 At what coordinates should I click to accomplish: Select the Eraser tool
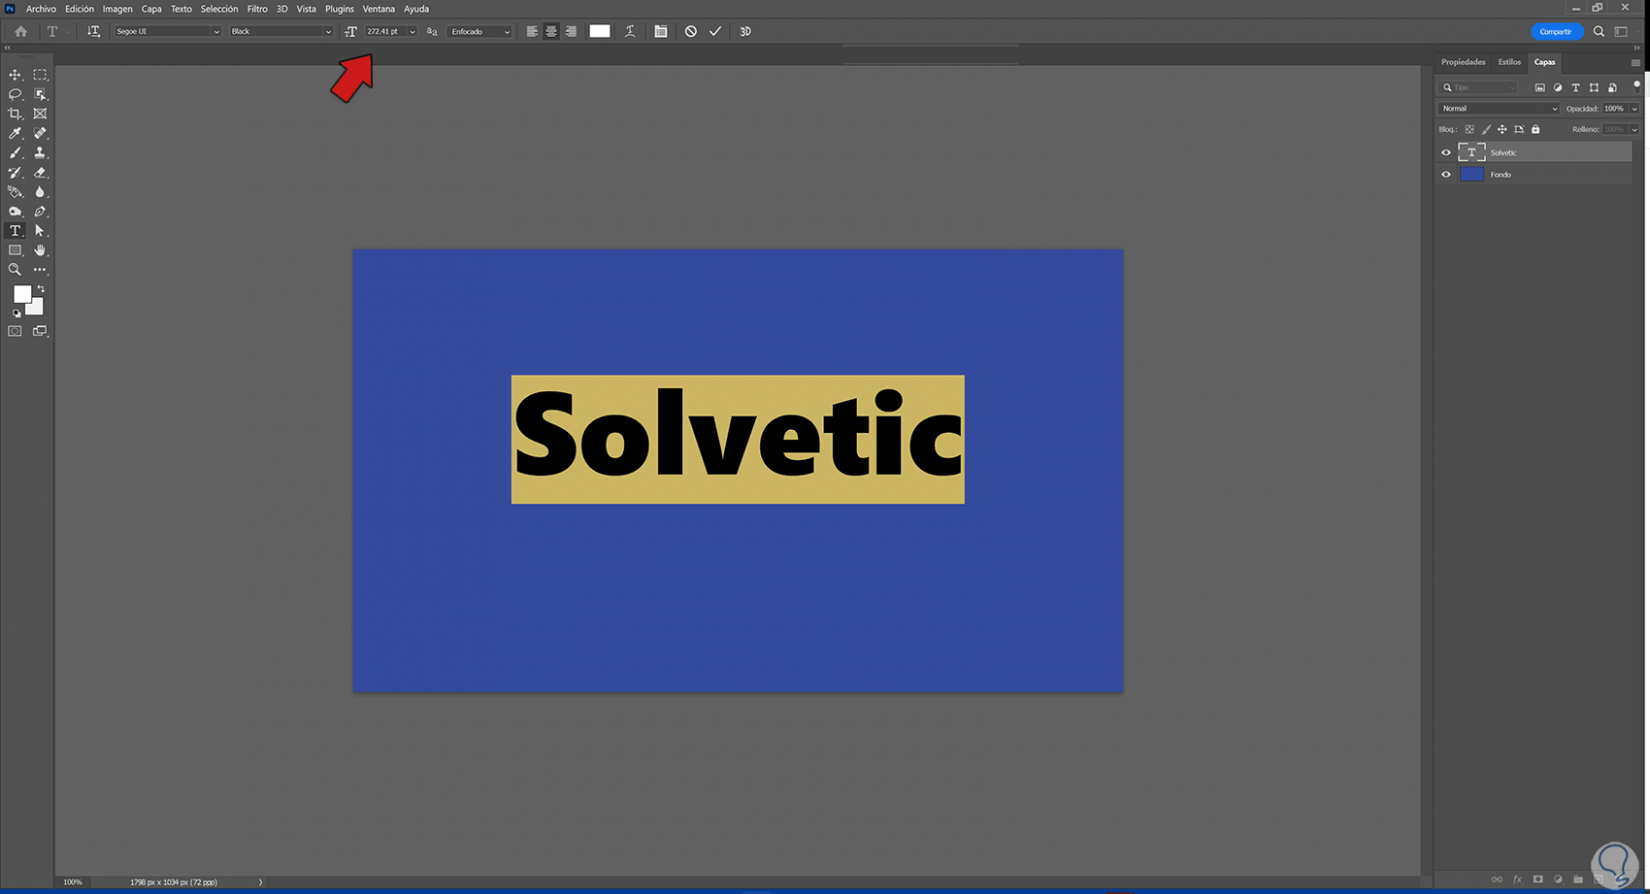point(40,172)
